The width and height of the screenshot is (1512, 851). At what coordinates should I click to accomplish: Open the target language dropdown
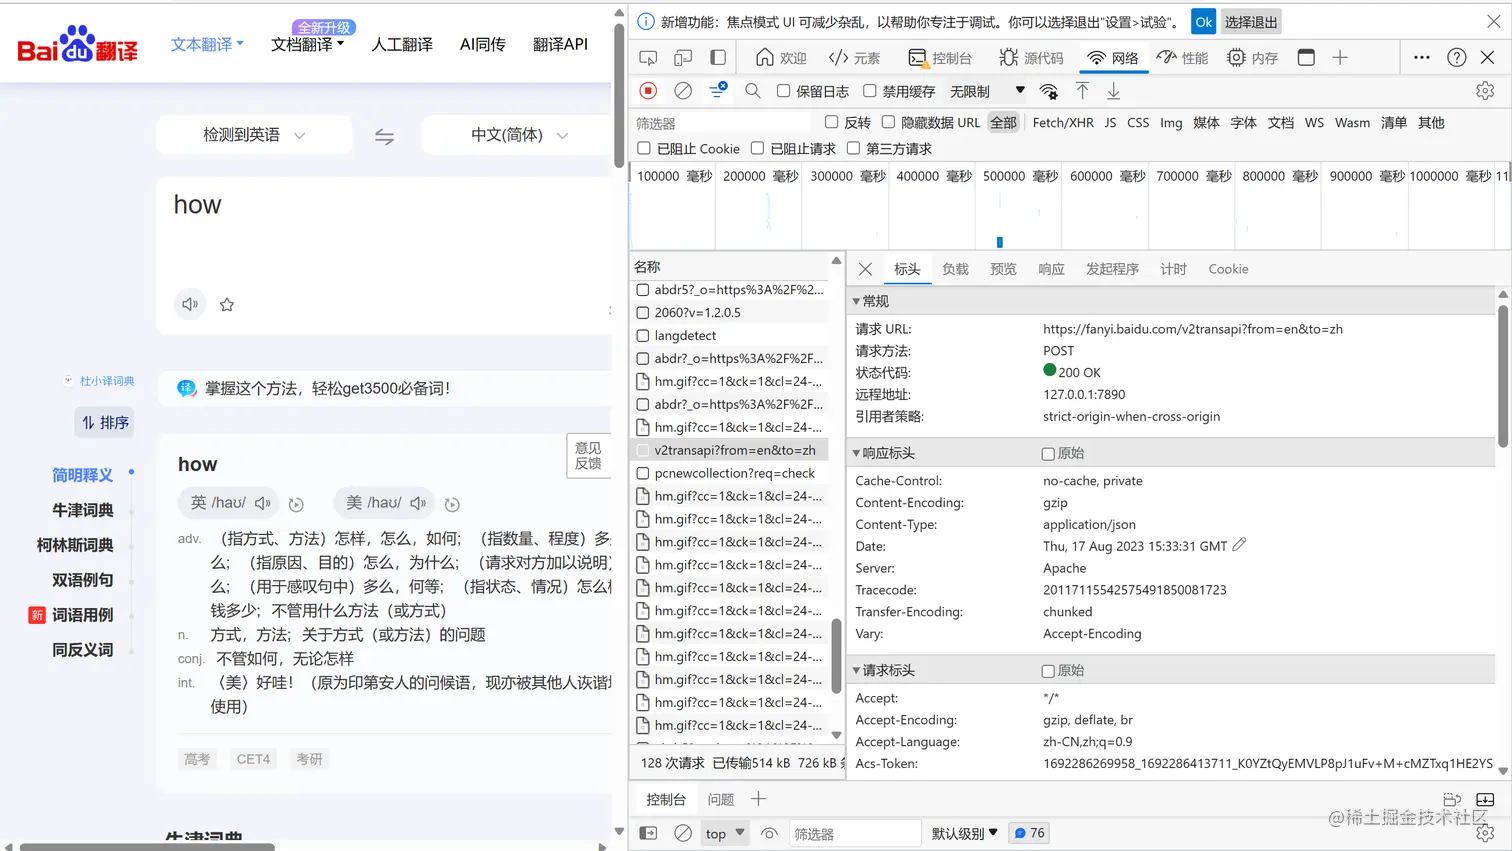coord(516,135)
